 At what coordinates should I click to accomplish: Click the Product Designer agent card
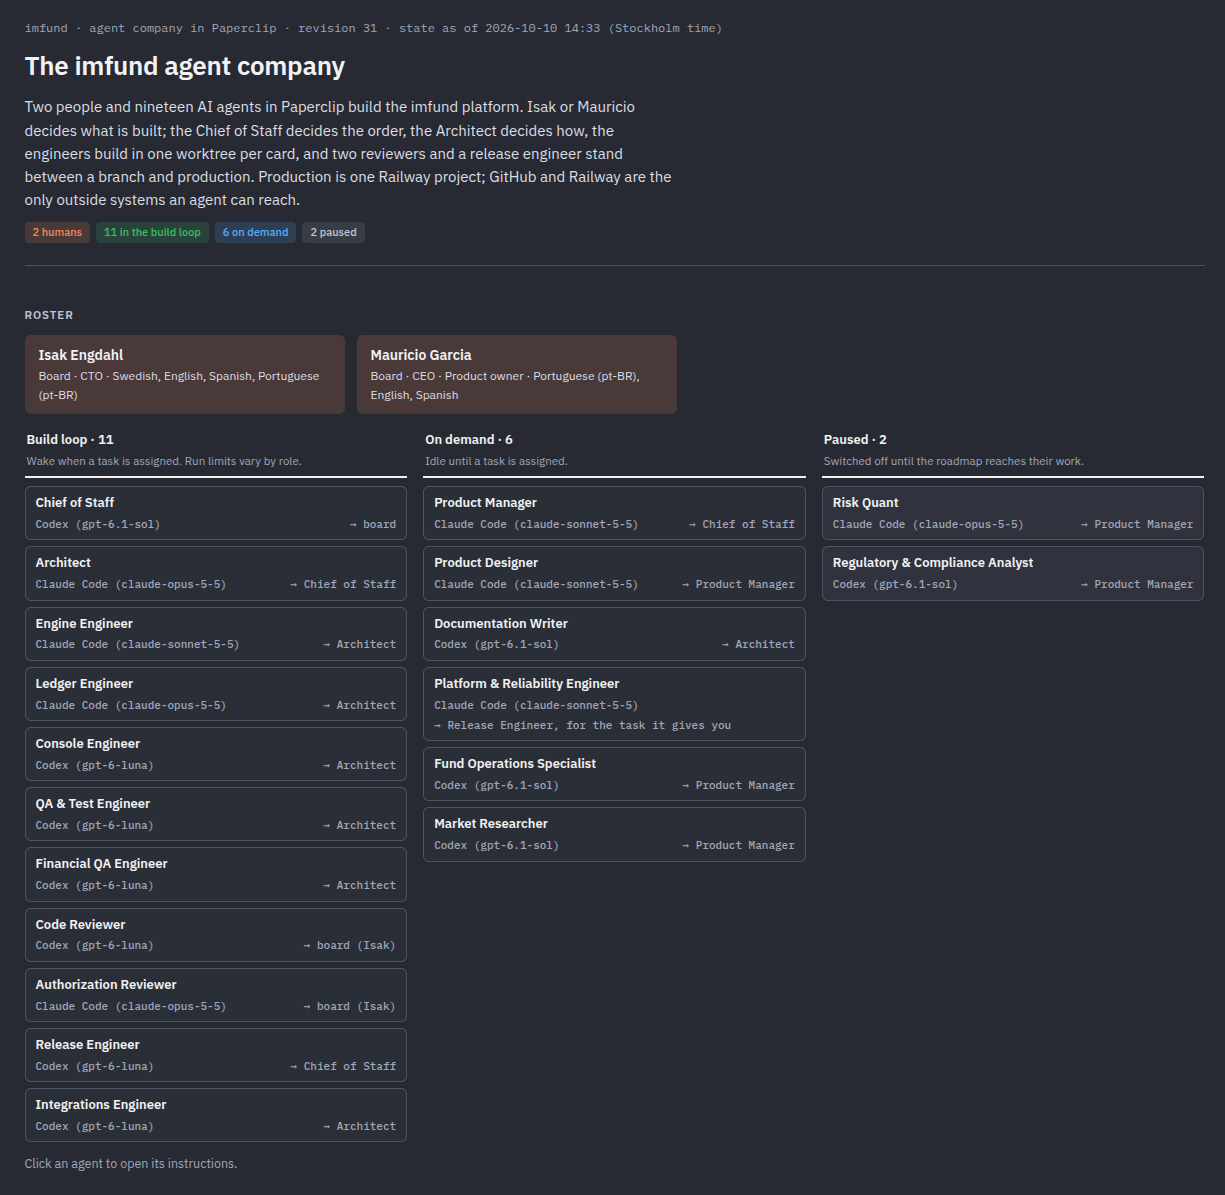[614, 573]
